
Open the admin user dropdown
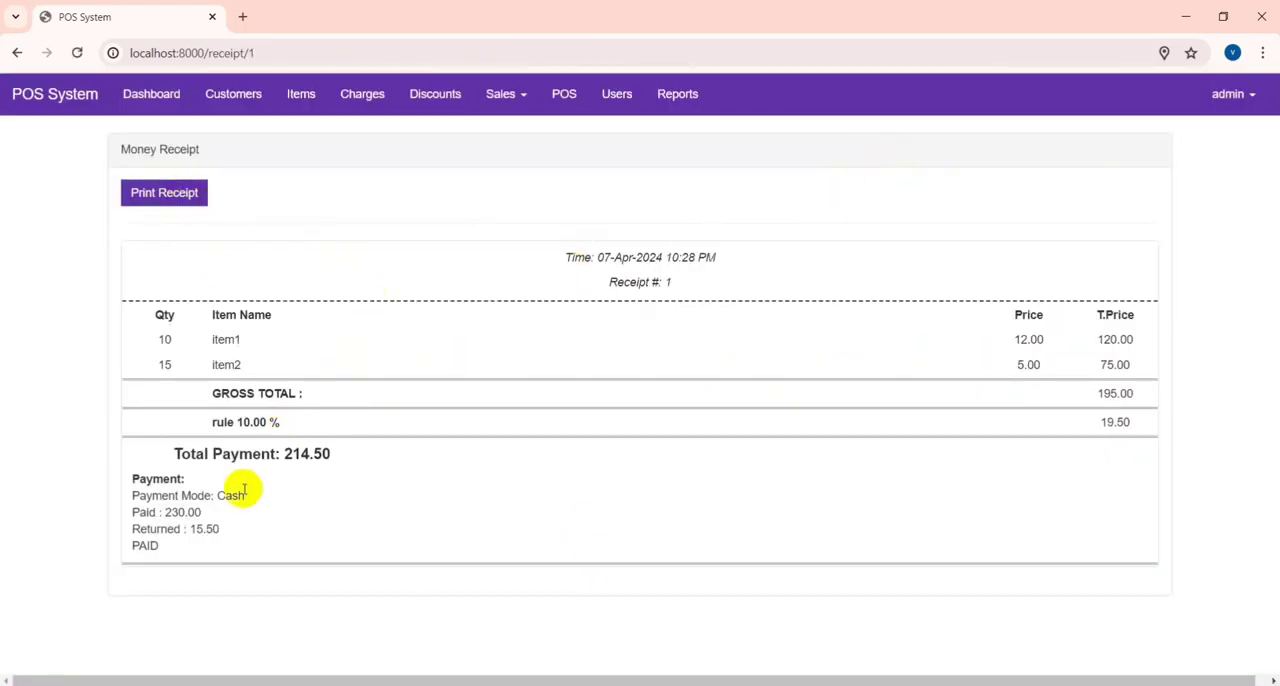tap(1233, 94)
